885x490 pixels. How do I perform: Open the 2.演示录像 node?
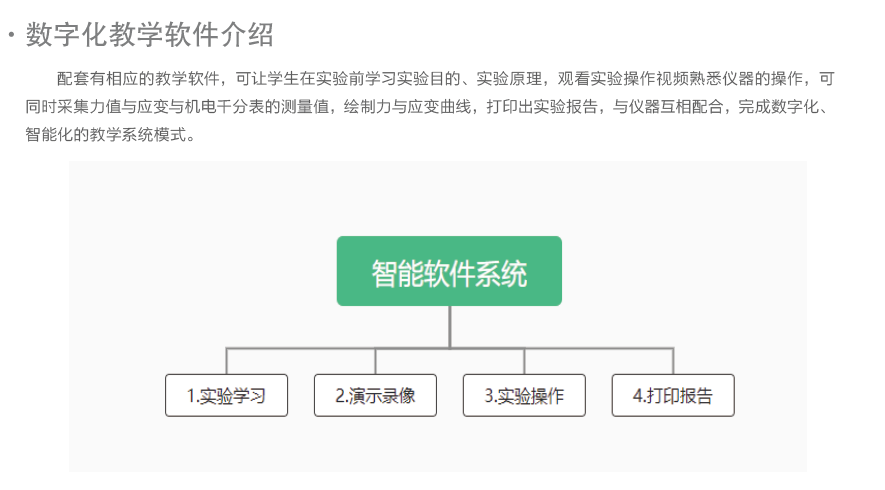[x=375, y=396]
